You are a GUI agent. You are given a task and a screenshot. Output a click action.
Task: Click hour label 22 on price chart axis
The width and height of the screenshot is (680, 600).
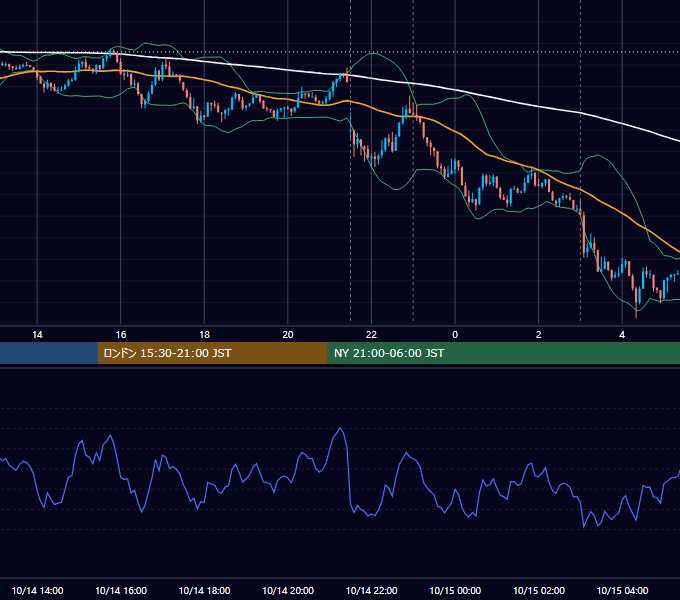tap(371, 335)
